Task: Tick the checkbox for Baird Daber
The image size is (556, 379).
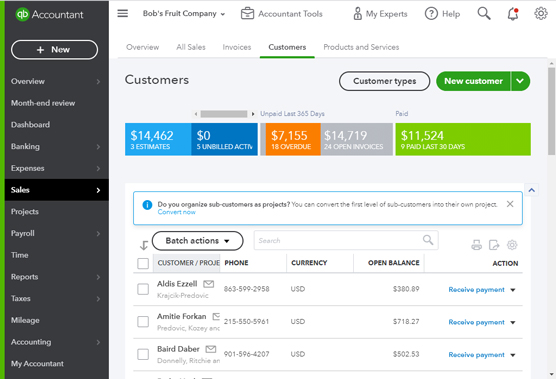Action: 143,354
